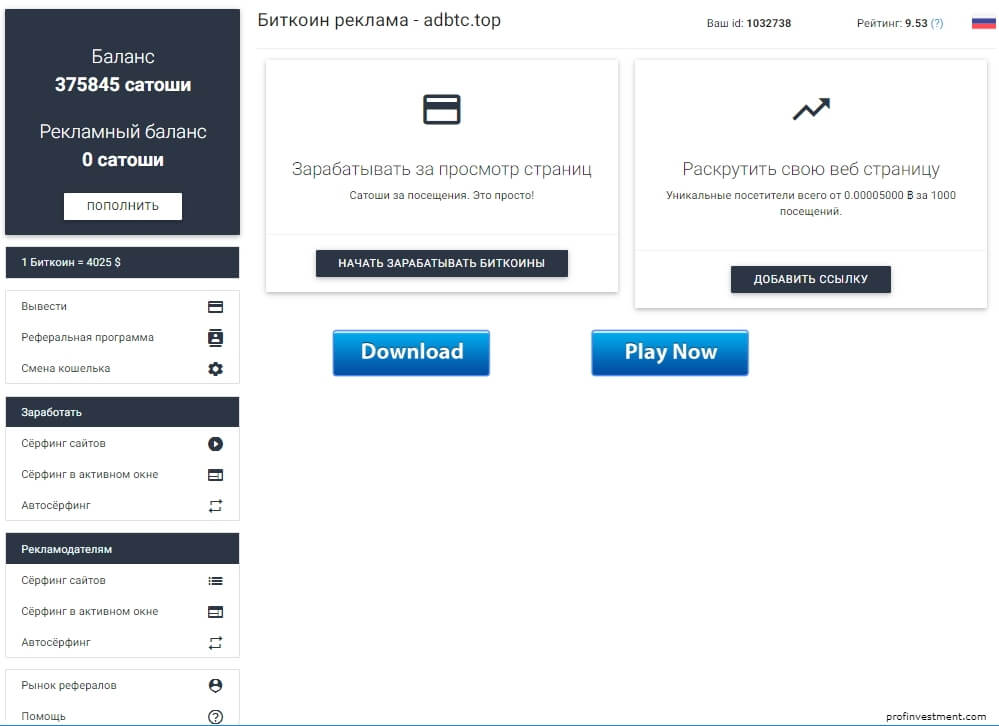Click the credit card icon beside Вывести

[x=215, y=307]
